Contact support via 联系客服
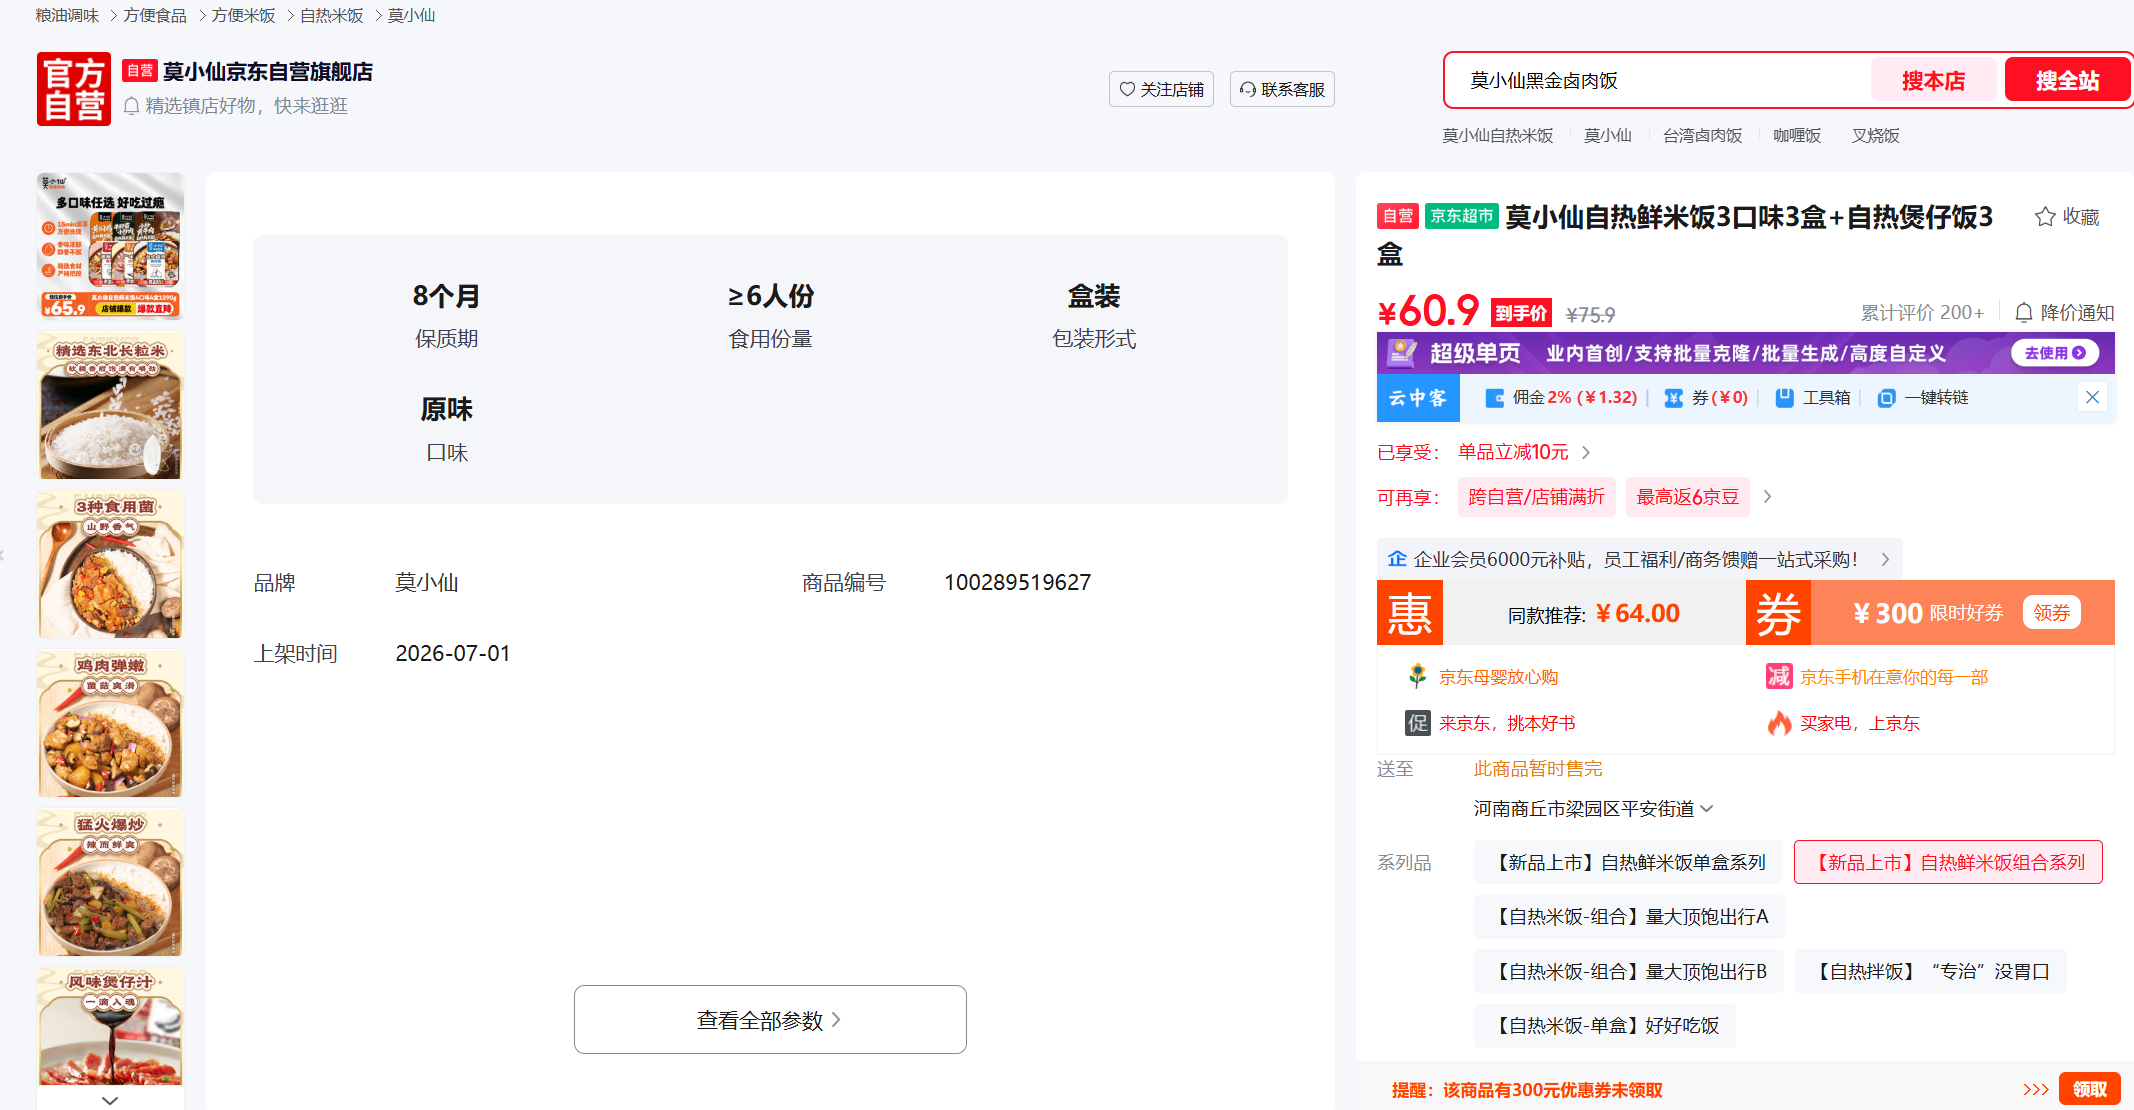 coord(1282,89)
